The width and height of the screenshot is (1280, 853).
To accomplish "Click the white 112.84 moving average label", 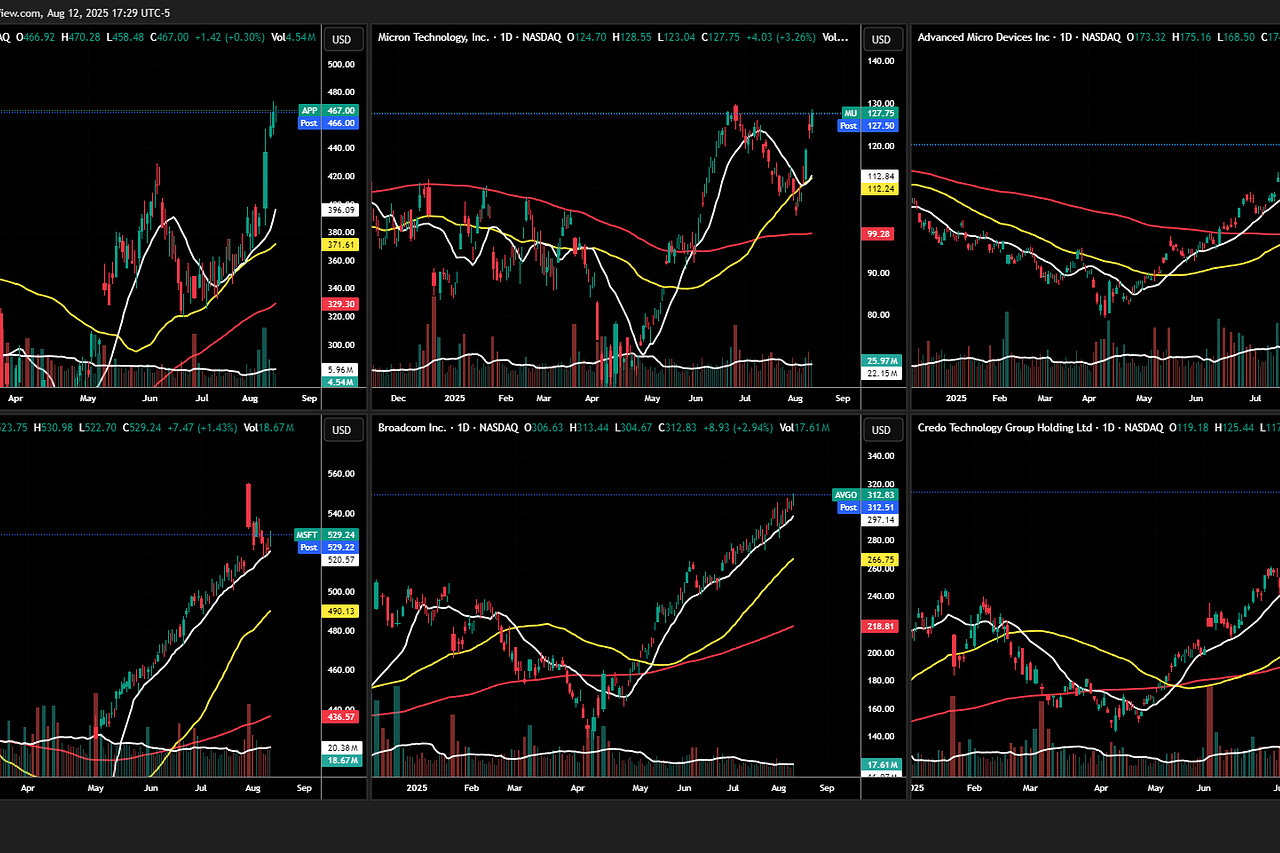I will click(x=881, y=176).
